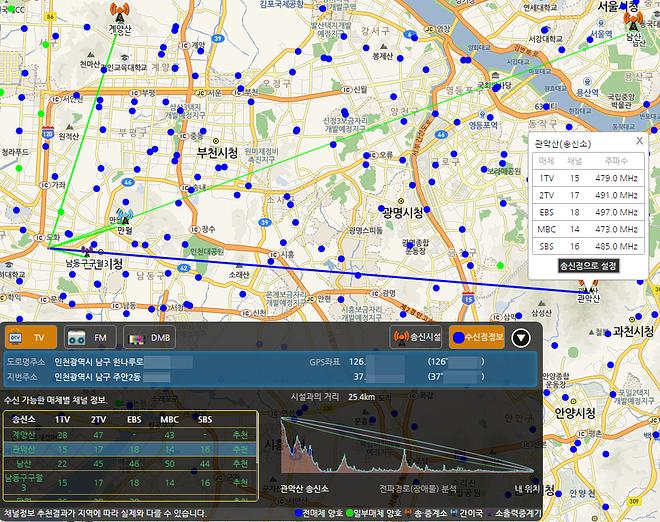This screenshot has height=522, width=660.
Task: Switch to the DMB tab
Action: (x=153, y=338)
